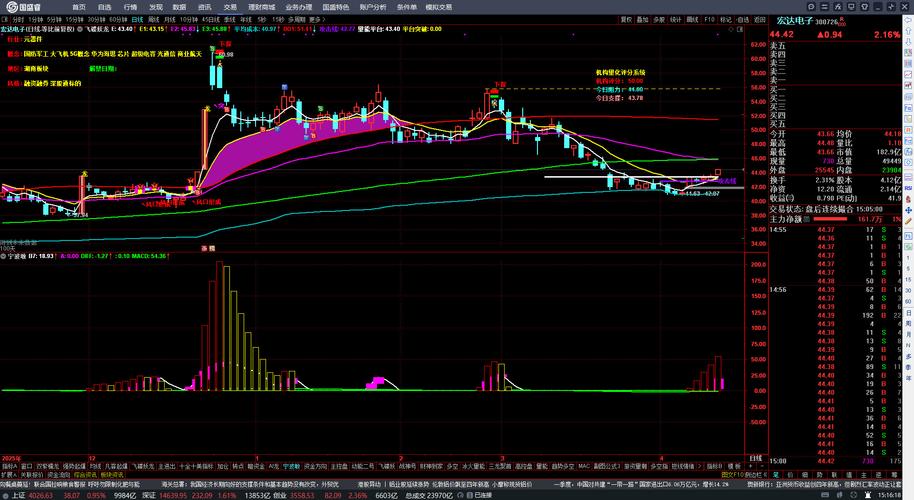Viewport: 914px width, 500px height.
Task: Click the 国盛 logo at top left
Action: 22,7
